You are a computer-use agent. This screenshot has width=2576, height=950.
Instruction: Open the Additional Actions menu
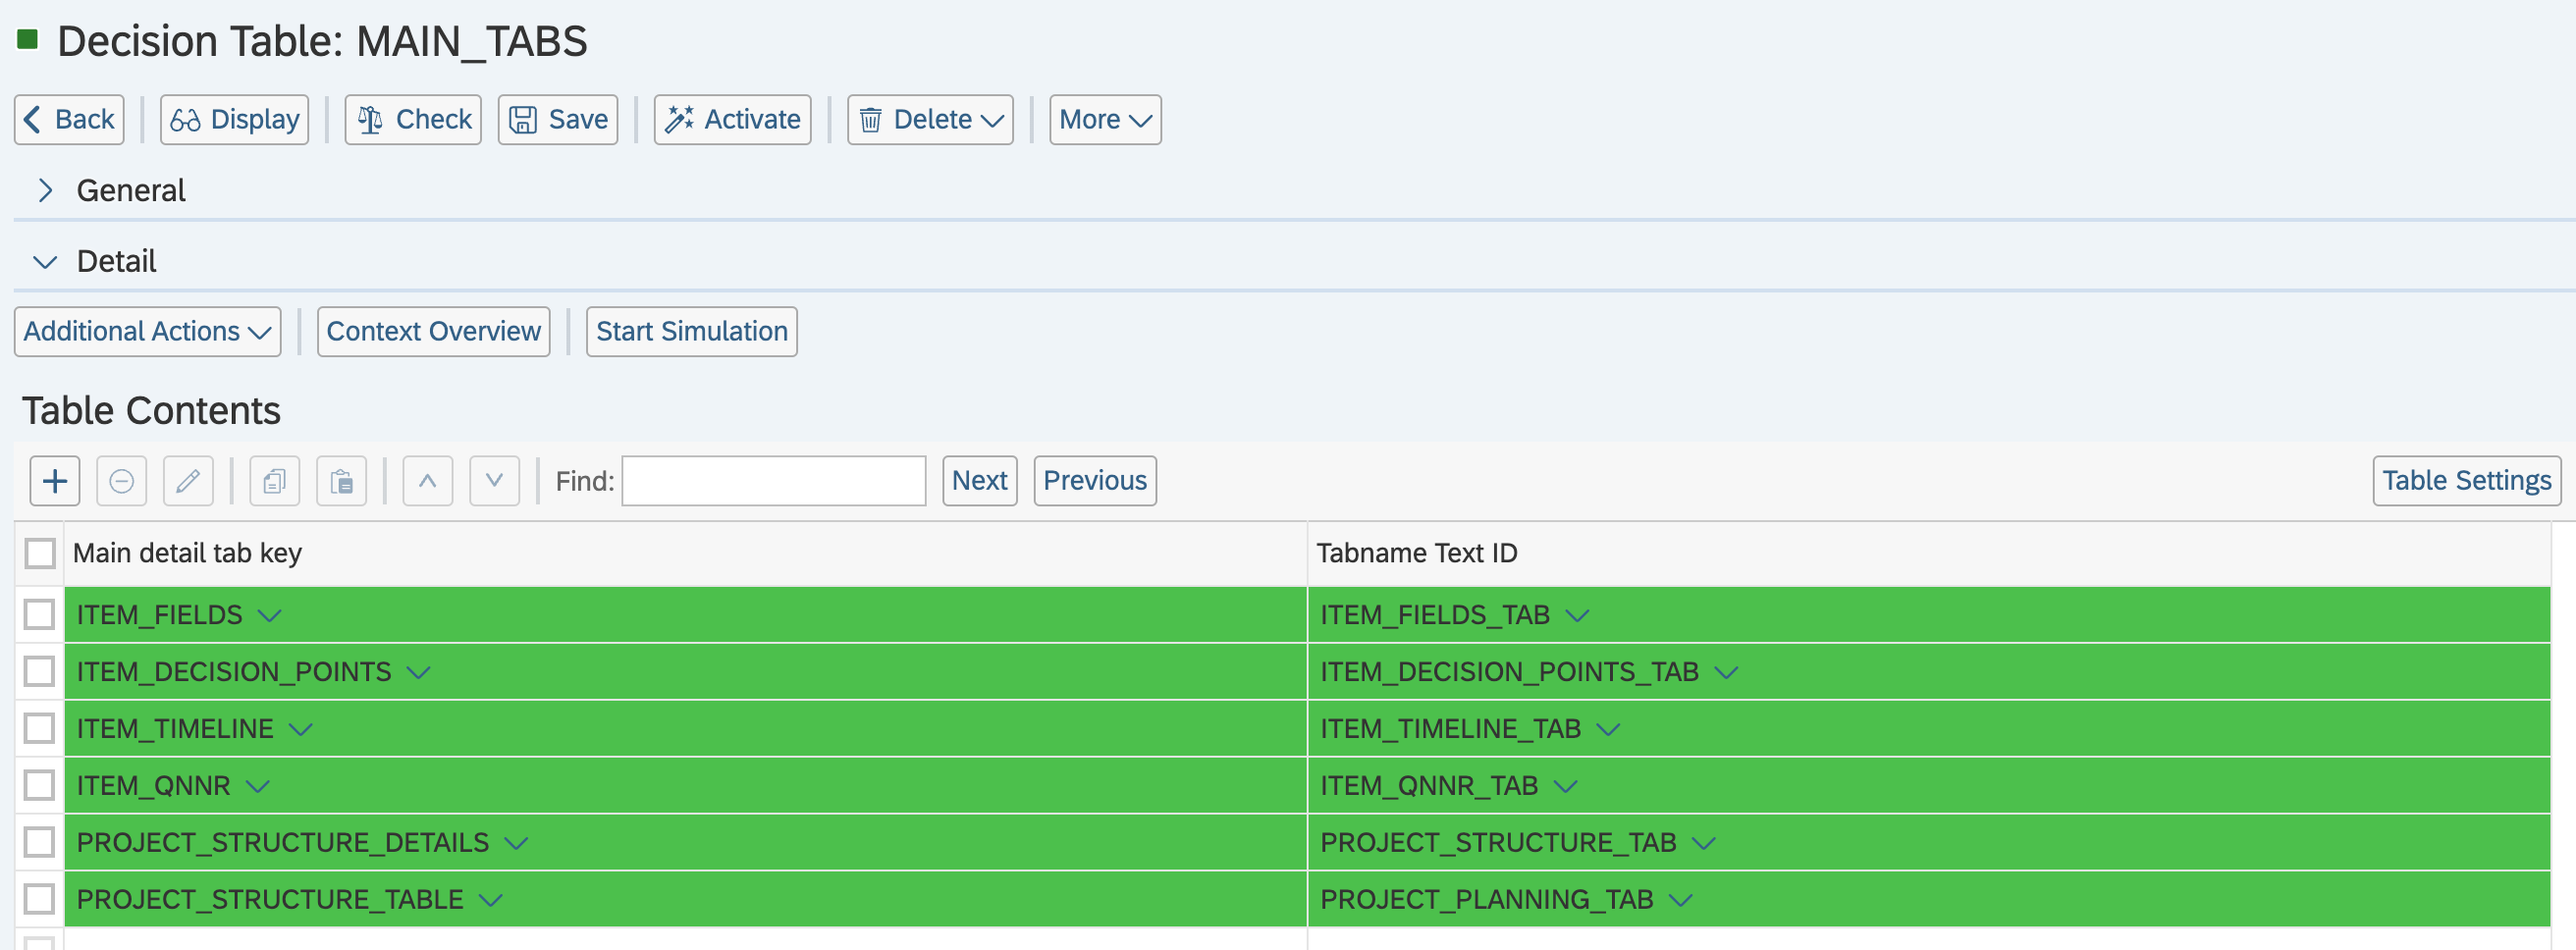(147, 331)
